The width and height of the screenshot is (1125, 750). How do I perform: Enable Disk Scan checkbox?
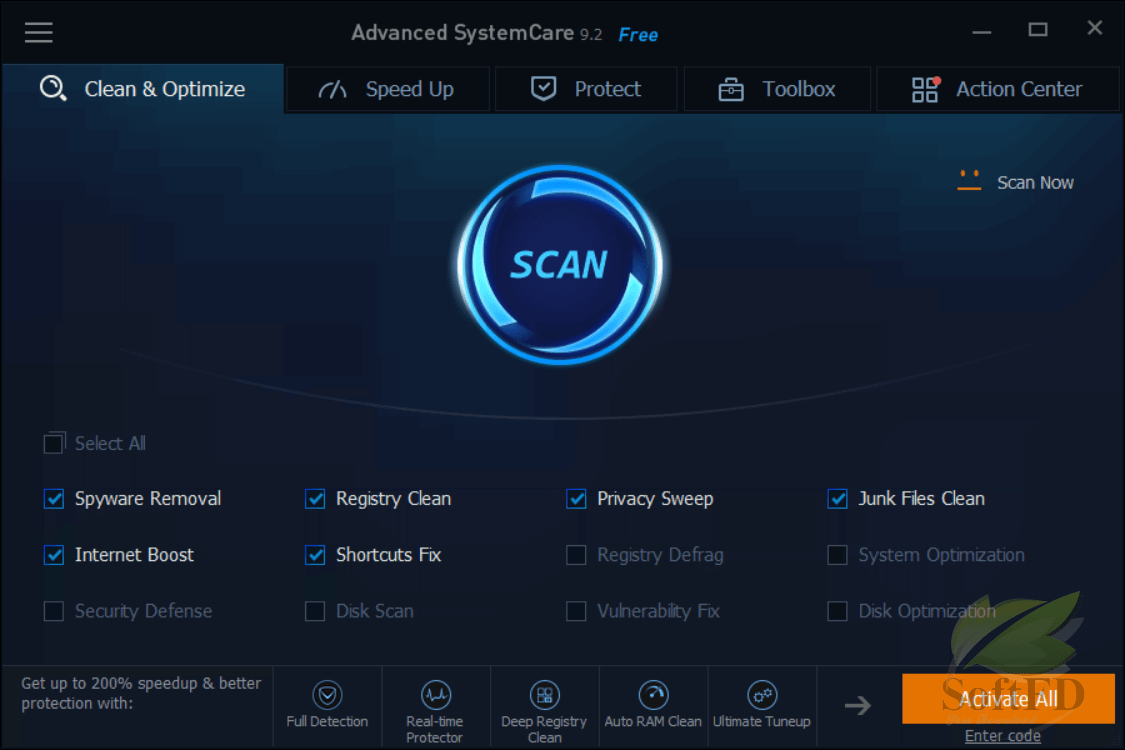point(315,611)
